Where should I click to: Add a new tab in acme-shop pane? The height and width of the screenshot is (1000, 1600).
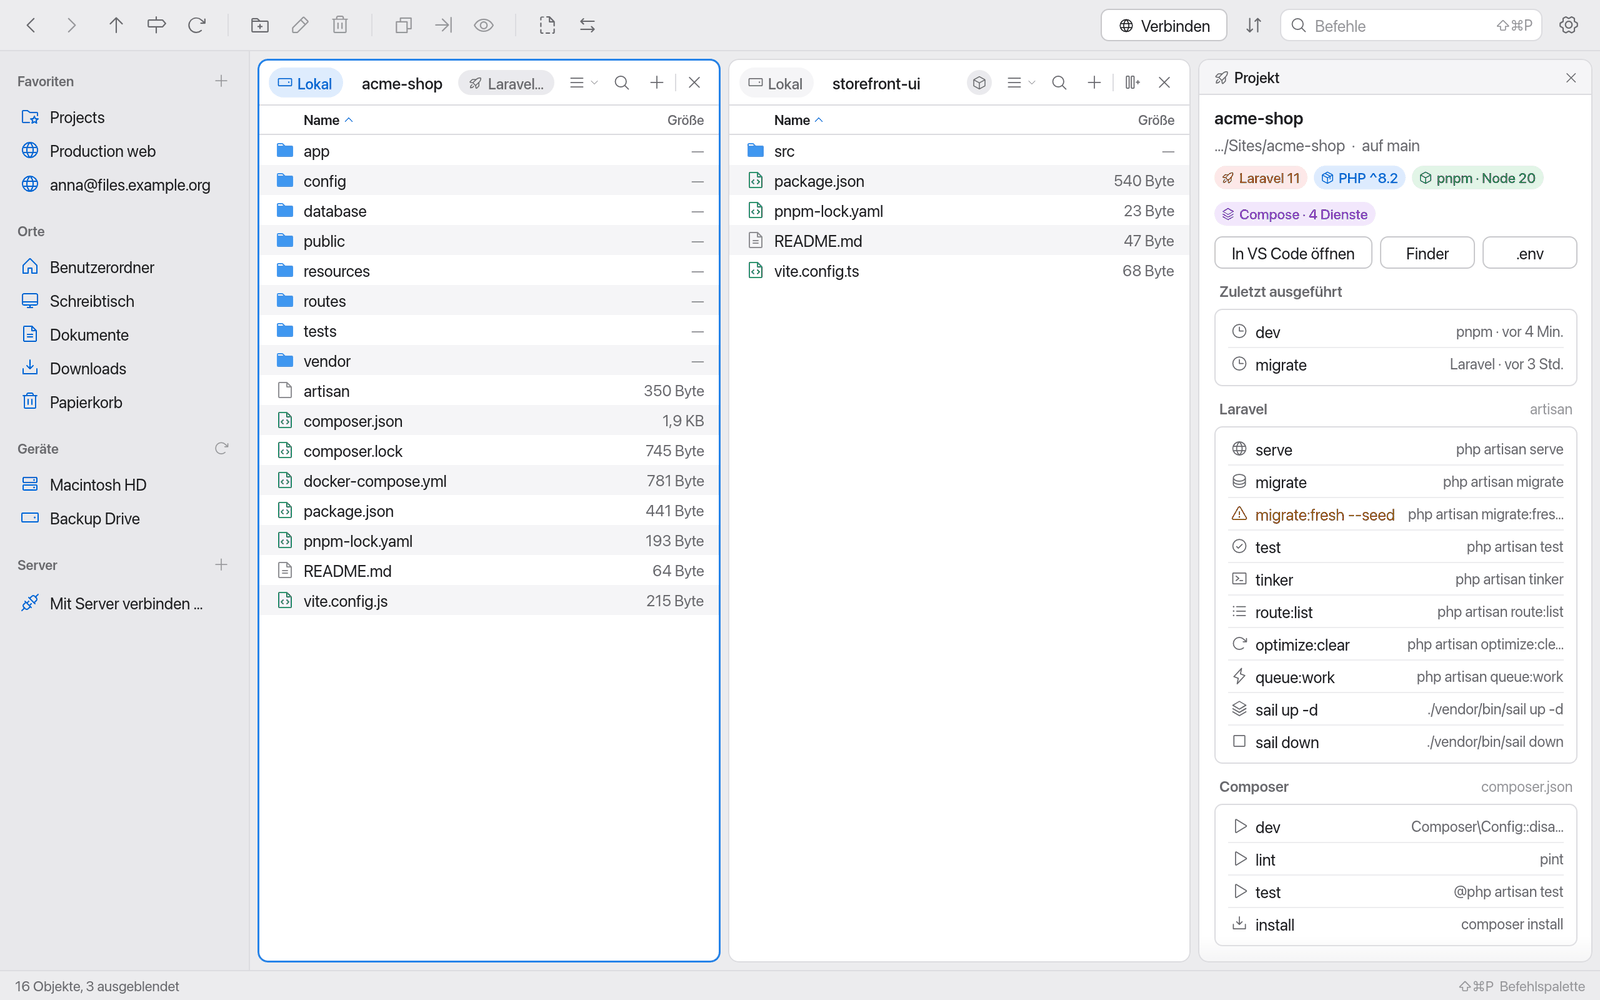[657, 83]
